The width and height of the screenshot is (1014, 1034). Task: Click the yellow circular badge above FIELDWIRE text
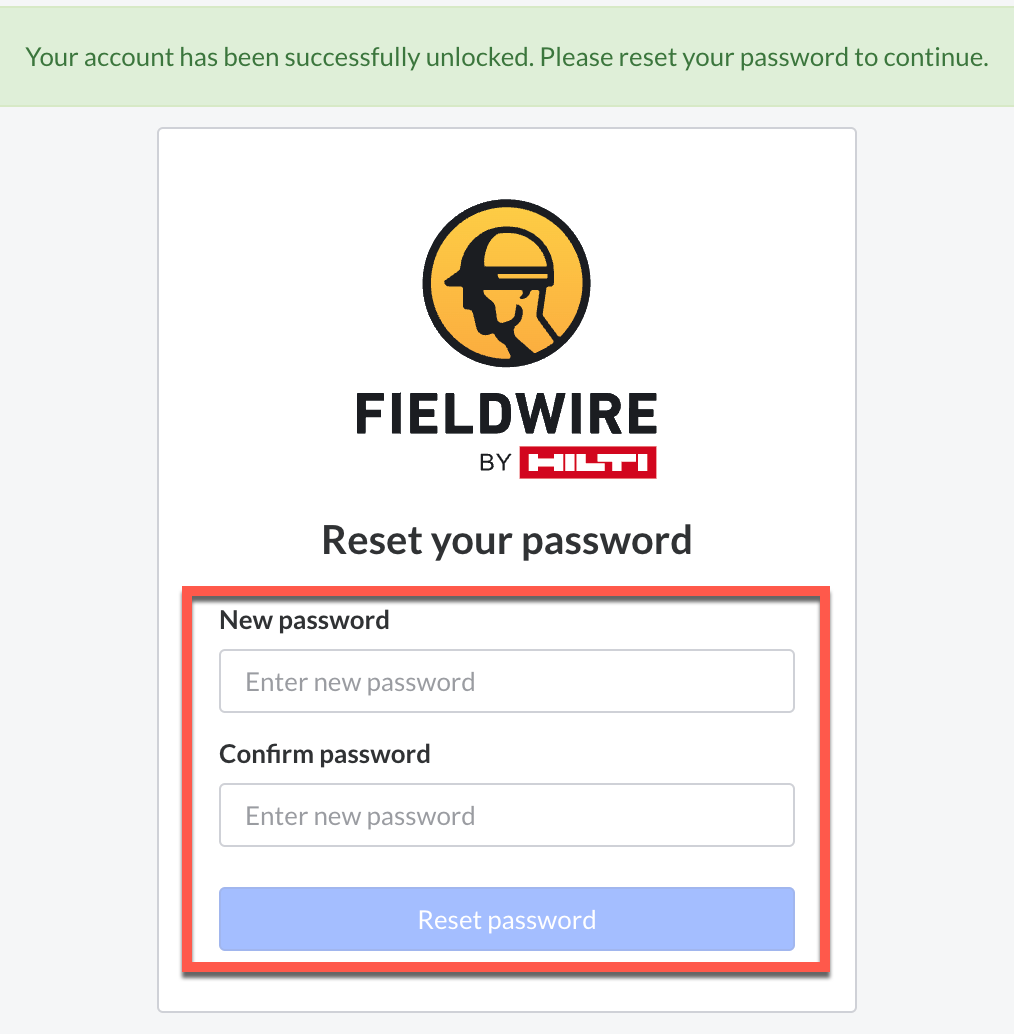click(506, 283)
